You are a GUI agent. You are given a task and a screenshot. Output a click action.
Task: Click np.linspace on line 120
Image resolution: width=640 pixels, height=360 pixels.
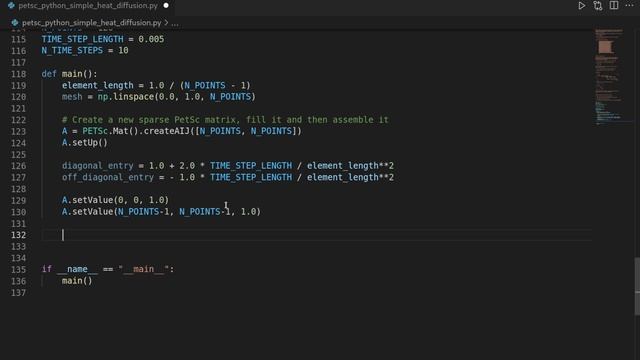[x=125, y=97]
